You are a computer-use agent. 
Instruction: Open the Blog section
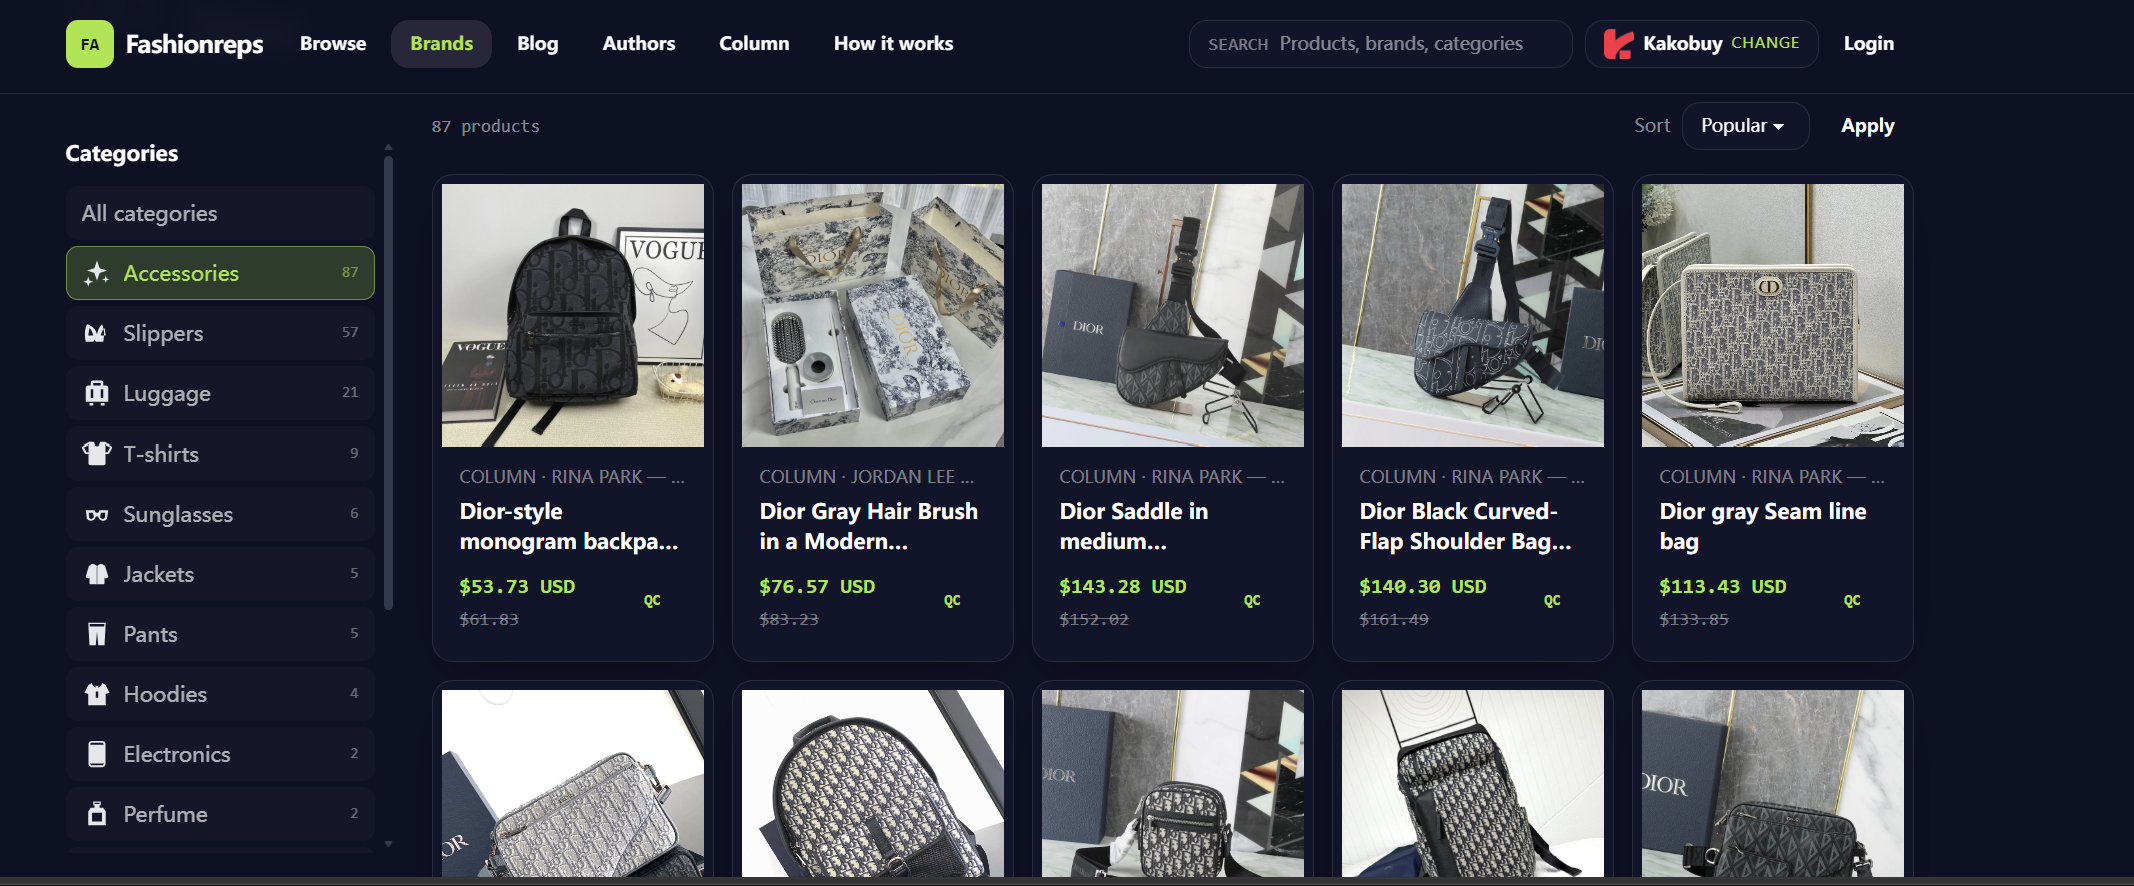(537, 44)
